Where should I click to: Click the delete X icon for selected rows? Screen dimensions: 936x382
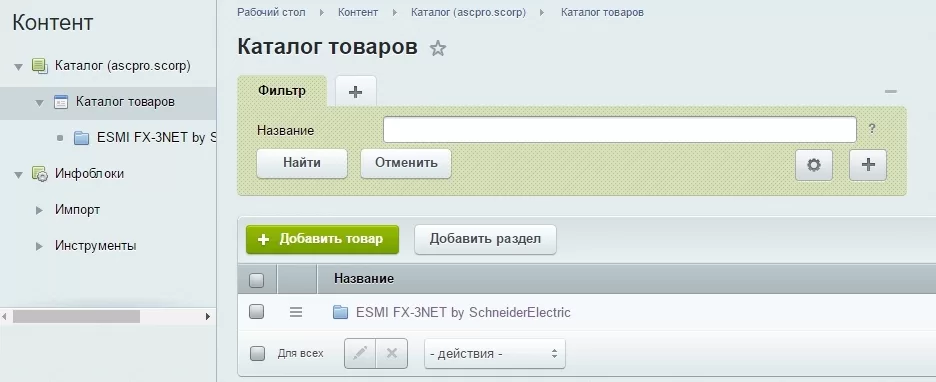[392, 353]
